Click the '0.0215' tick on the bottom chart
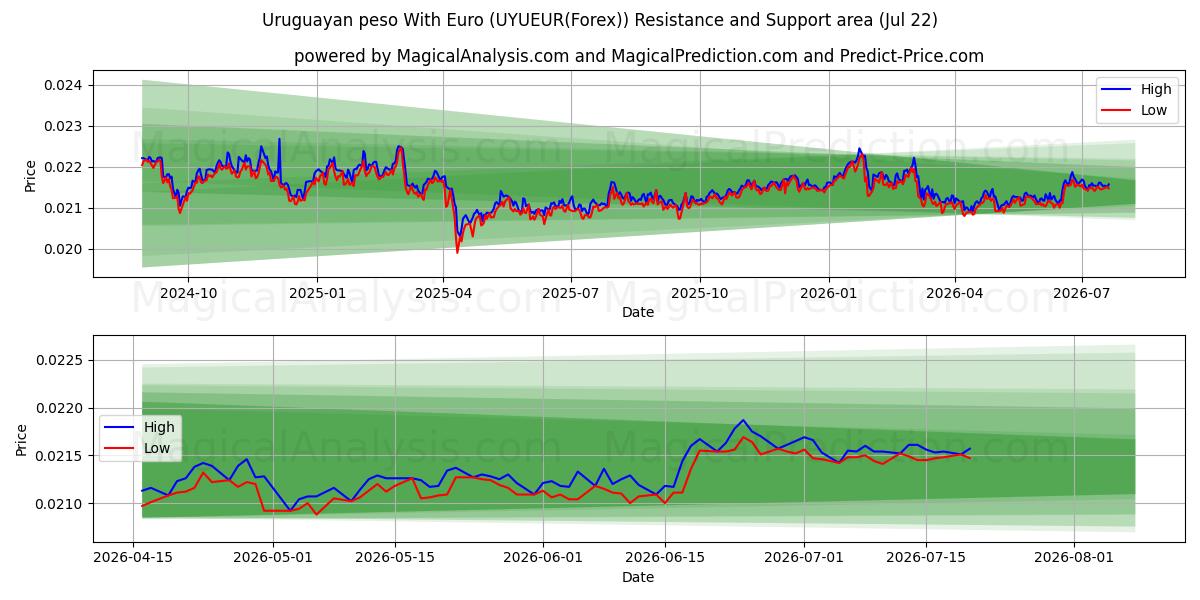The image size is (1200, 600). click(x=60, y=456)
